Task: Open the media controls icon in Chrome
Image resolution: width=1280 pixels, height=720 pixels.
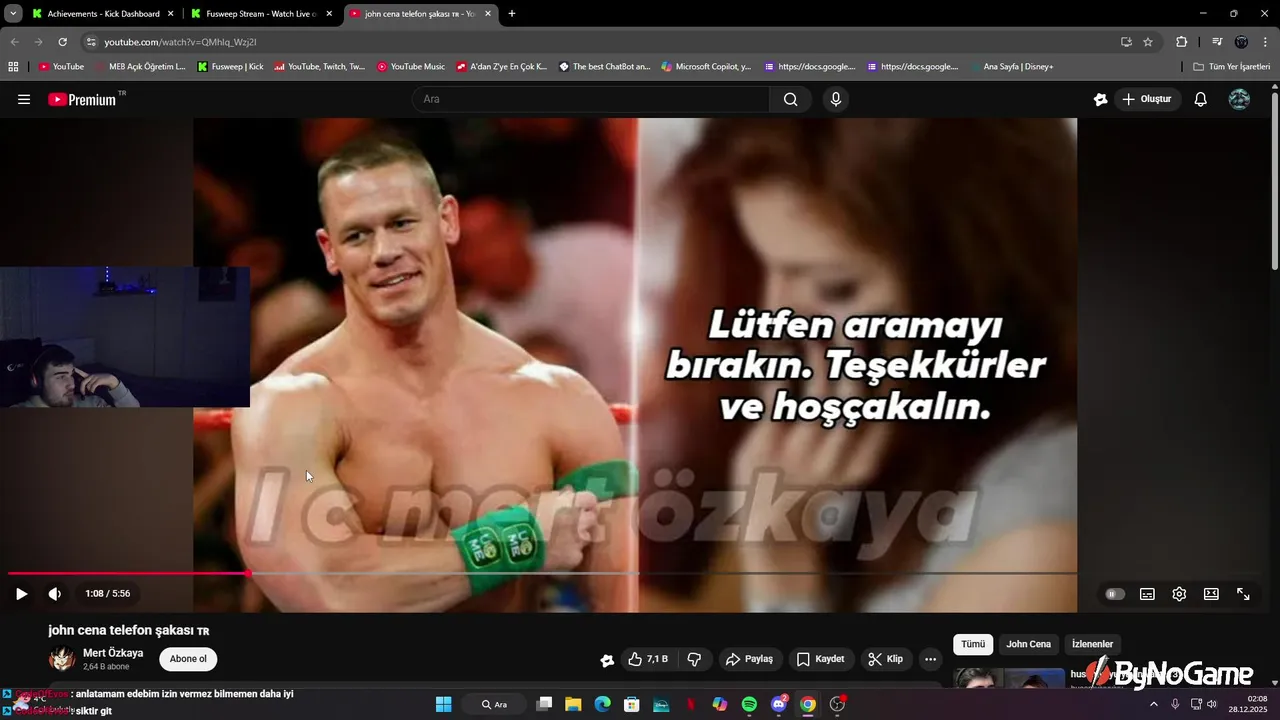Action: tap(1217, 42)
